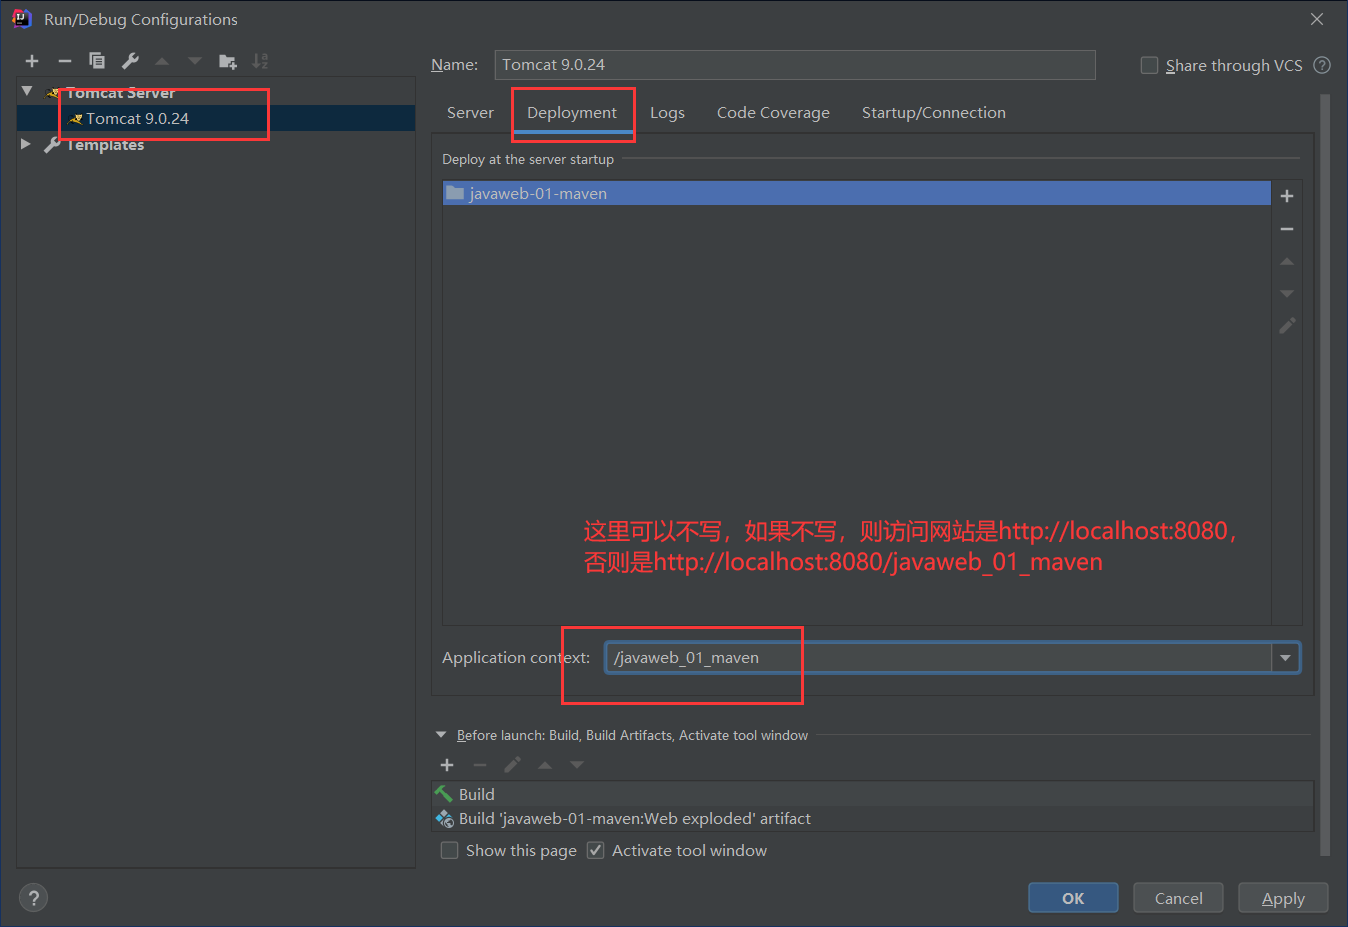Add new configuration with plus icon

pos(32,61)
